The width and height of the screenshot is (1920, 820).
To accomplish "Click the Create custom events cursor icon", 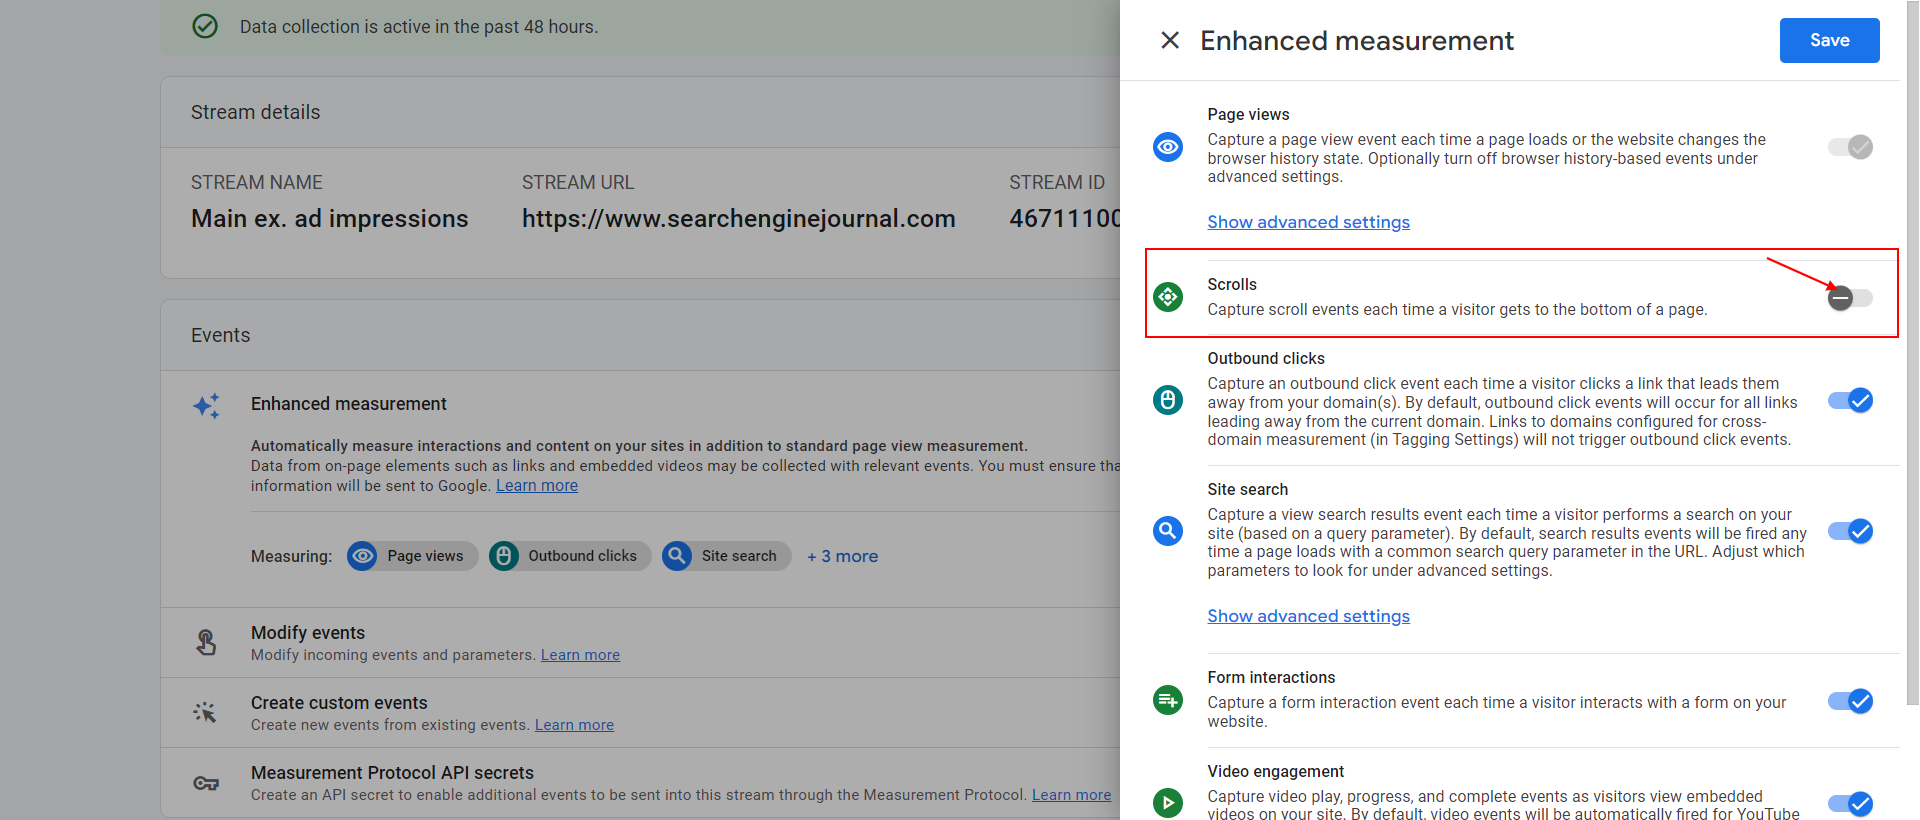I will click(205, 712).
